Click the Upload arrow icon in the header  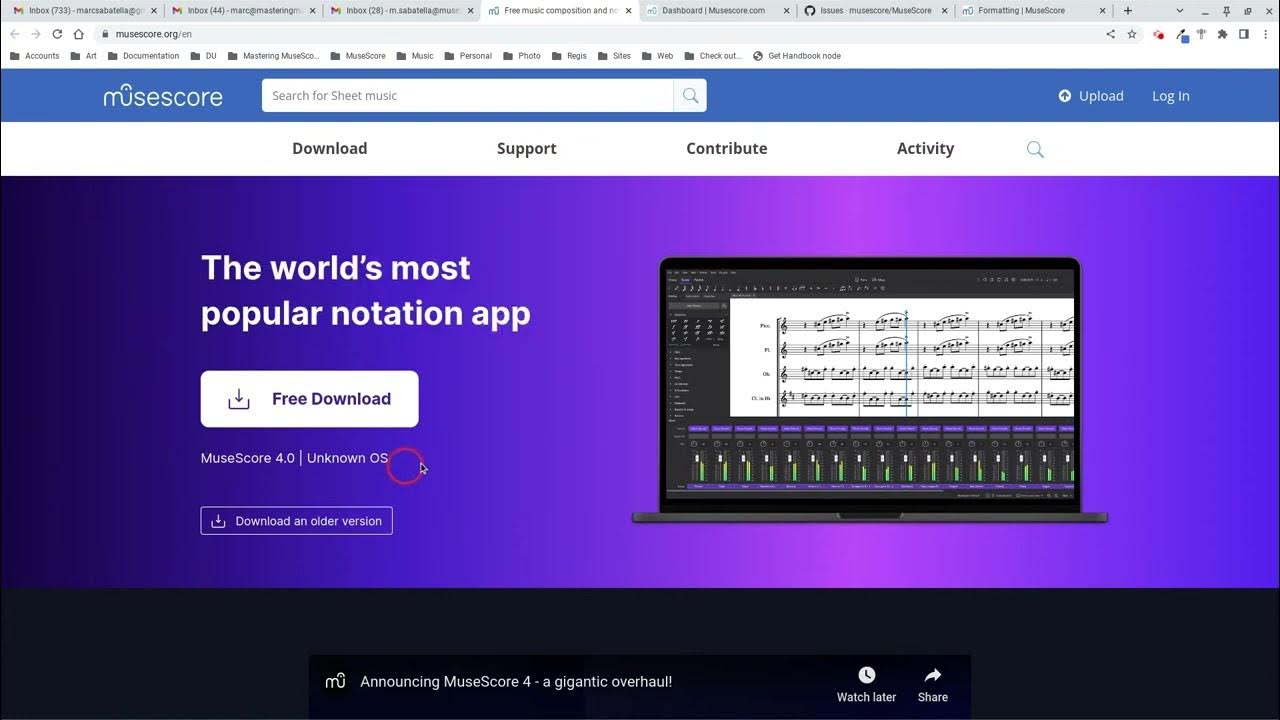[1065, 96]
